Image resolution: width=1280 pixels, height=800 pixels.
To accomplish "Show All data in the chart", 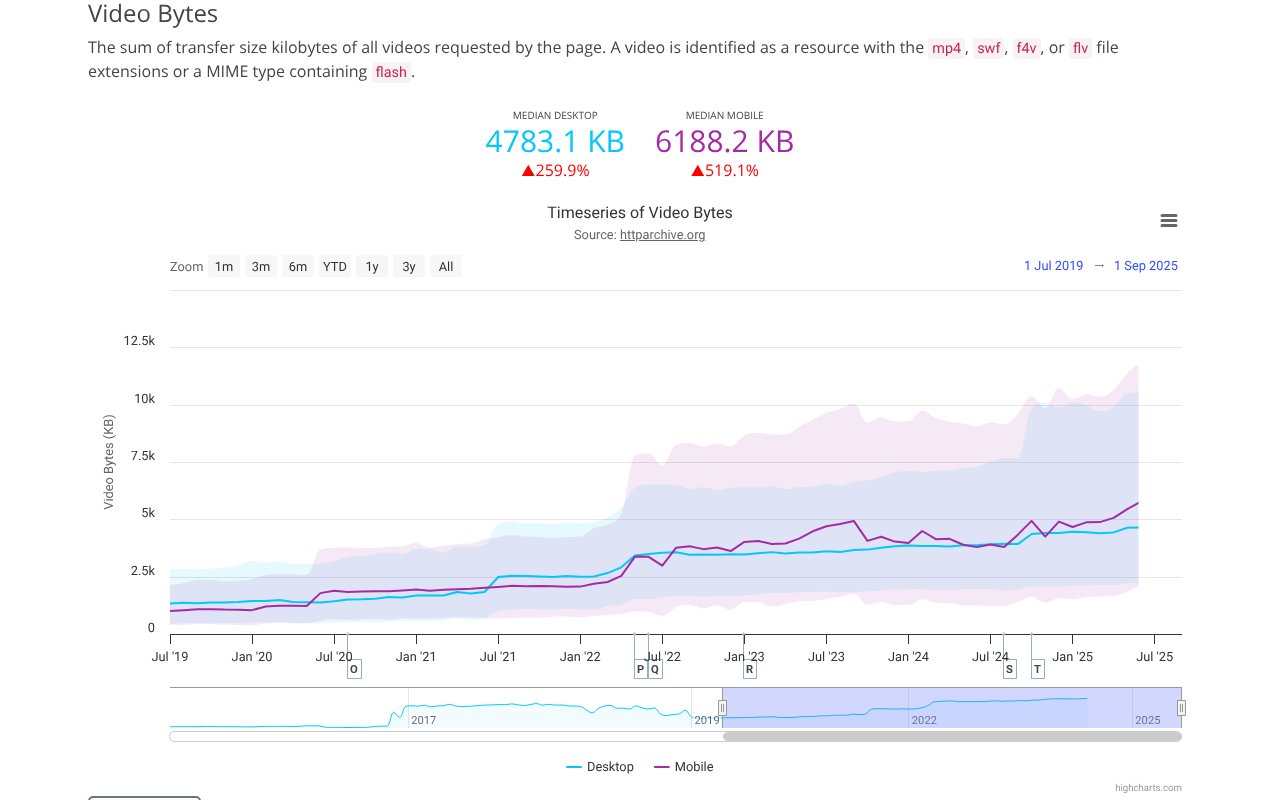I will click(x=446, y=267).
